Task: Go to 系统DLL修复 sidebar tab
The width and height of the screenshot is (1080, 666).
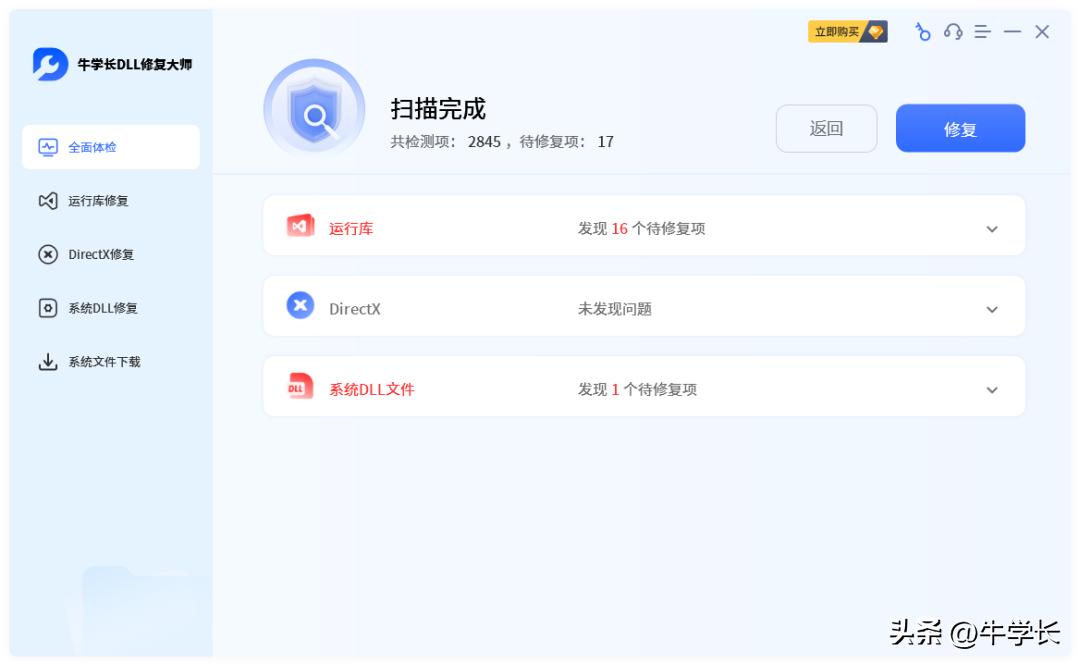Action: 102,308
